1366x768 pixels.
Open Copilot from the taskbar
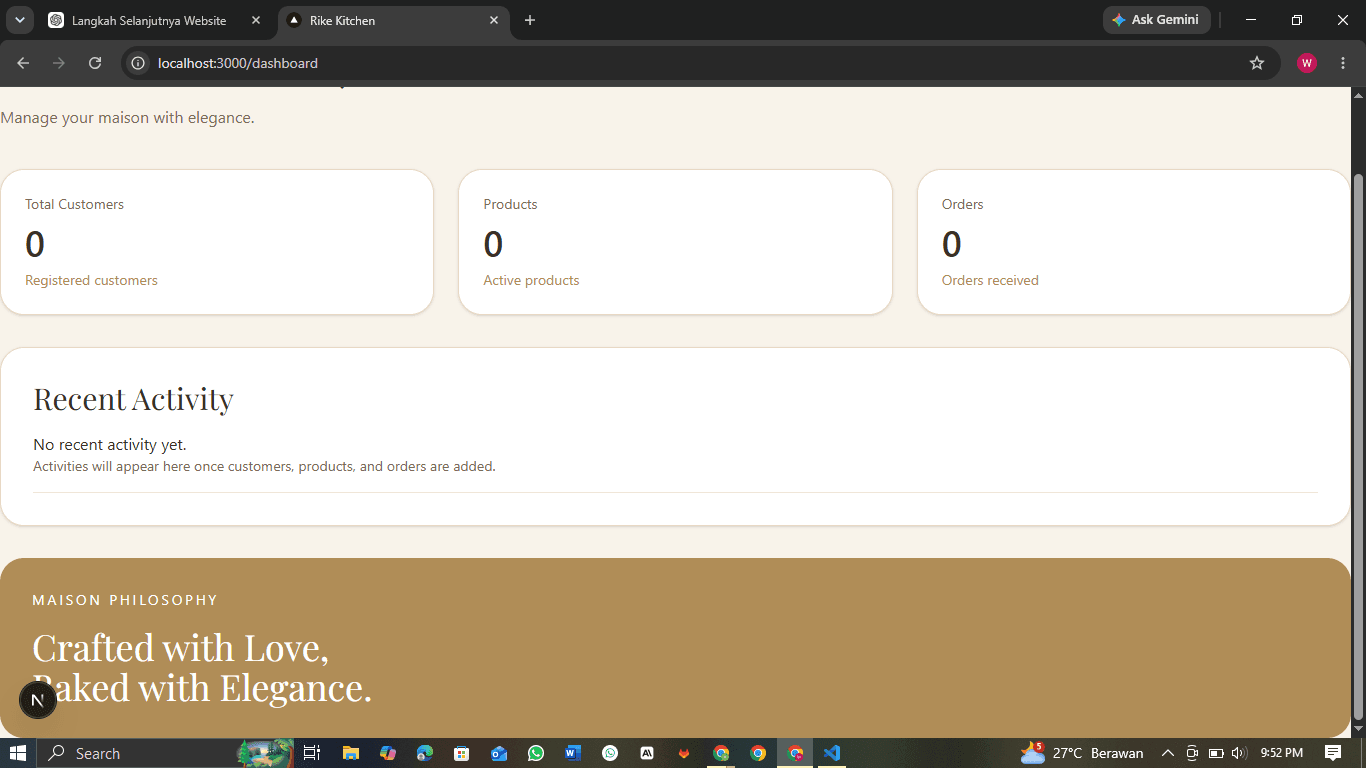click(x=388, y=753)
